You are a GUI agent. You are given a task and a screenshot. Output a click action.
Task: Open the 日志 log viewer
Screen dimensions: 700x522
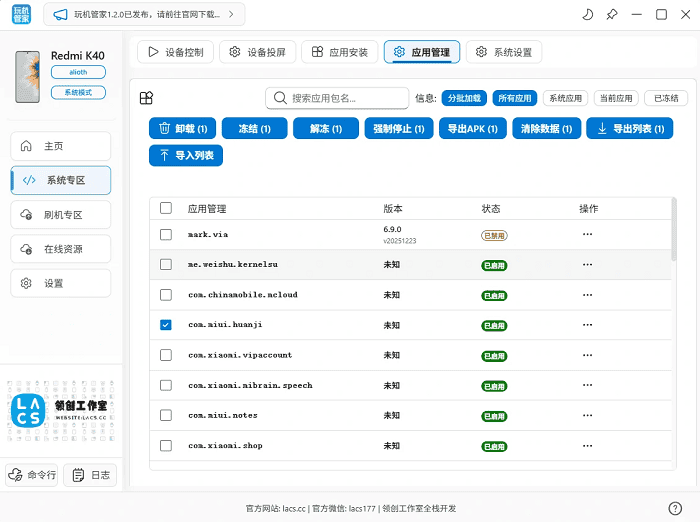[x=90, y=475]
